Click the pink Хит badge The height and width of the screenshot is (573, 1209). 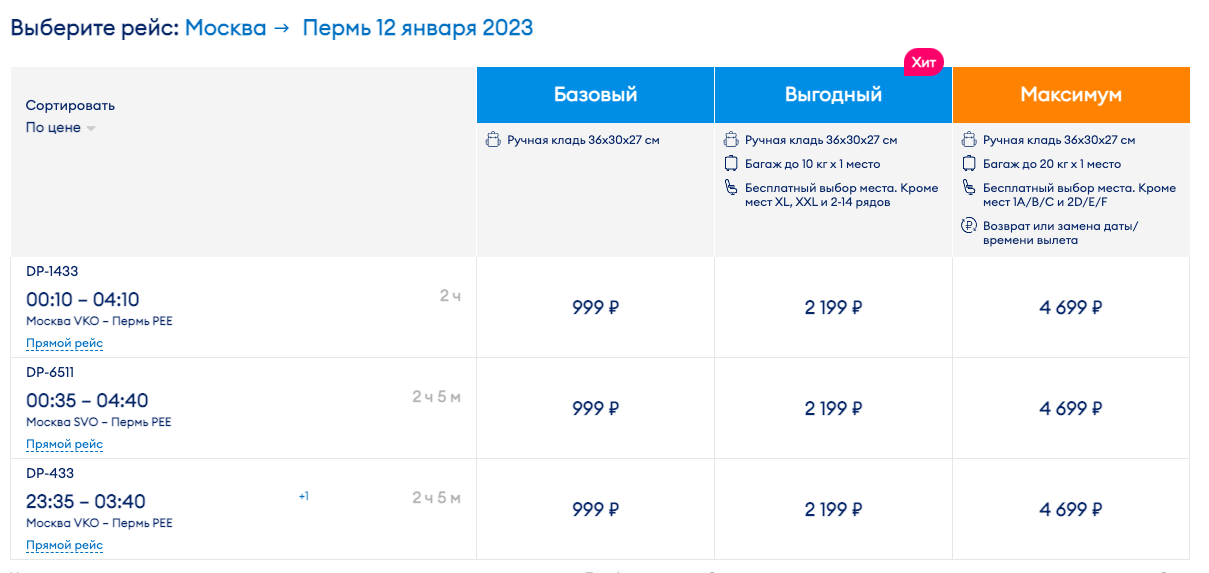tap(924, 62)
